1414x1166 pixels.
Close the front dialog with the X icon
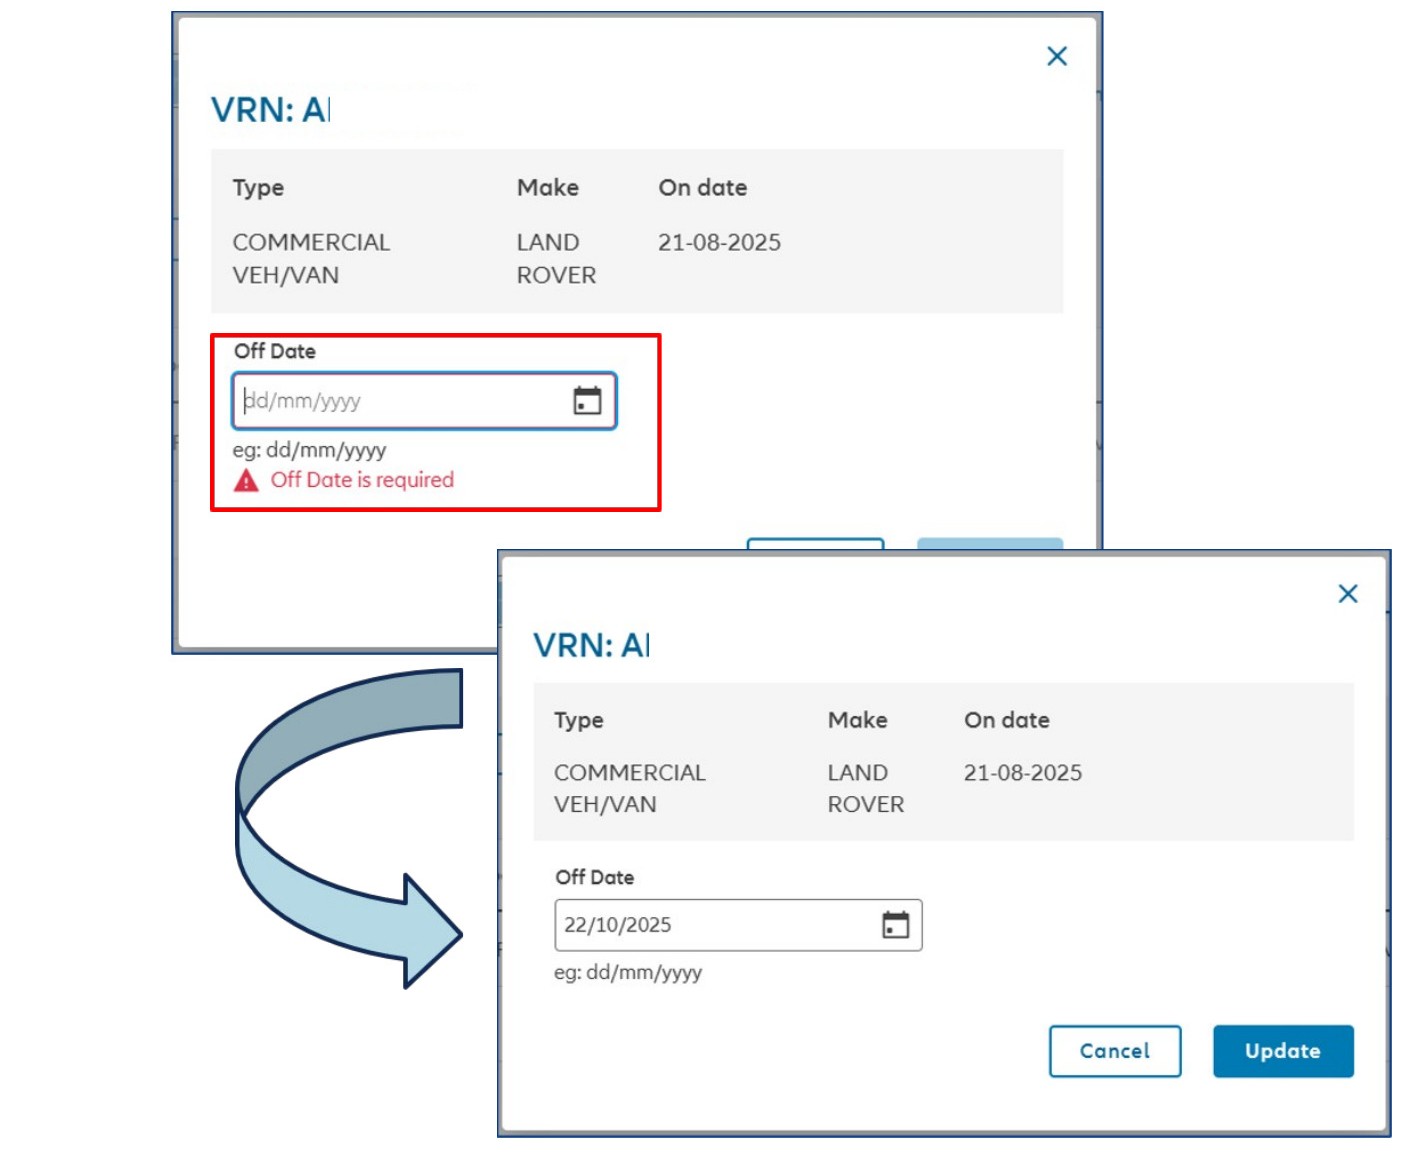tap(1348, 594)
